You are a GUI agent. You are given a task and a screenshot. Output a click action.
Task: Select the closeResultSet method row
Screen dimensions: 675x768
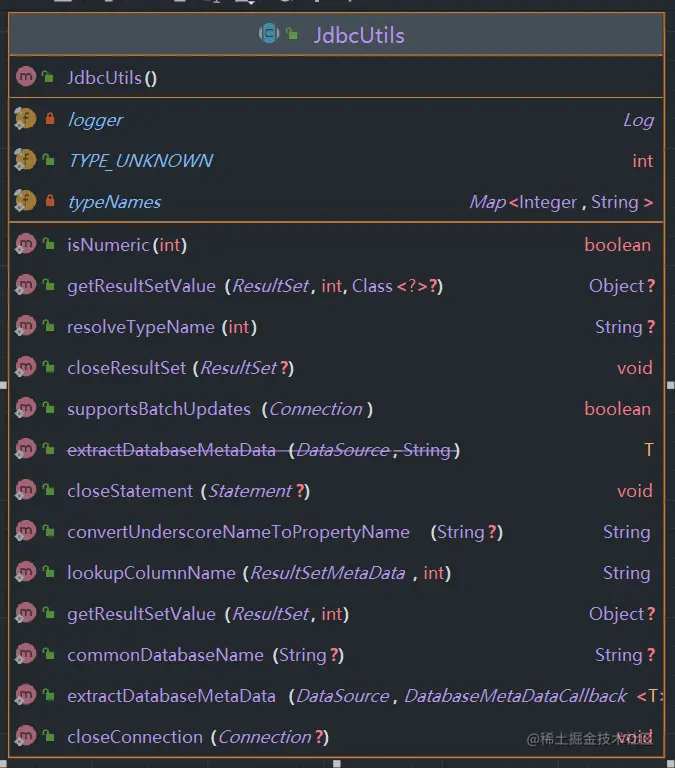(x=180, y=368)
